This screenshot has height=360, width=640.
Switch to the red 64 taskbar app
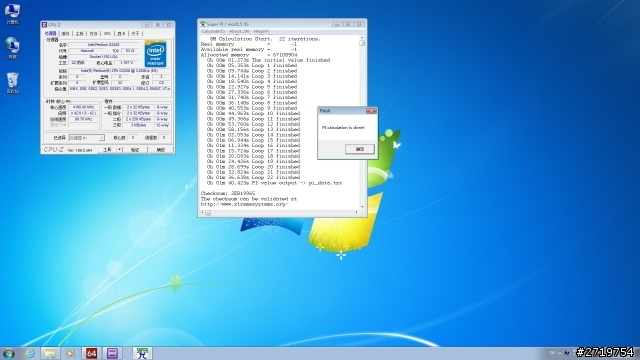coord(91,353)
